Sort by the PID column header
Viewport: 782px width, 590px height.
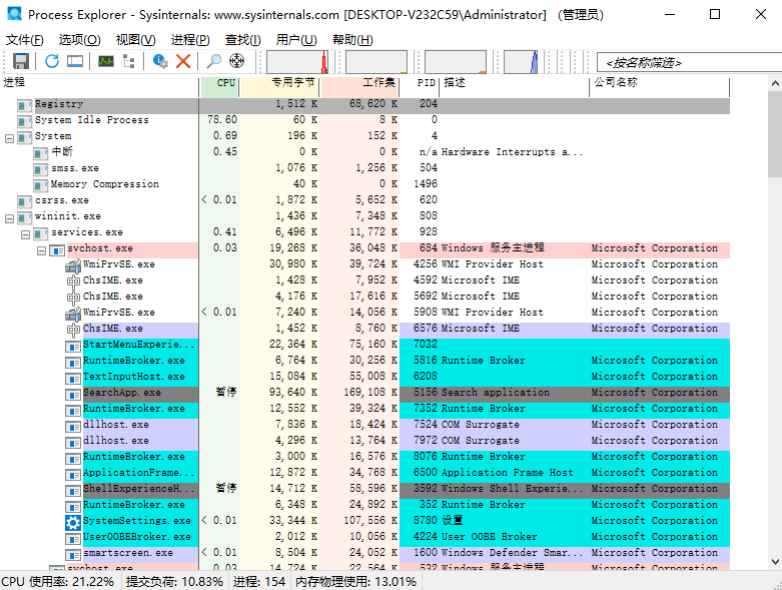point(419,87)
